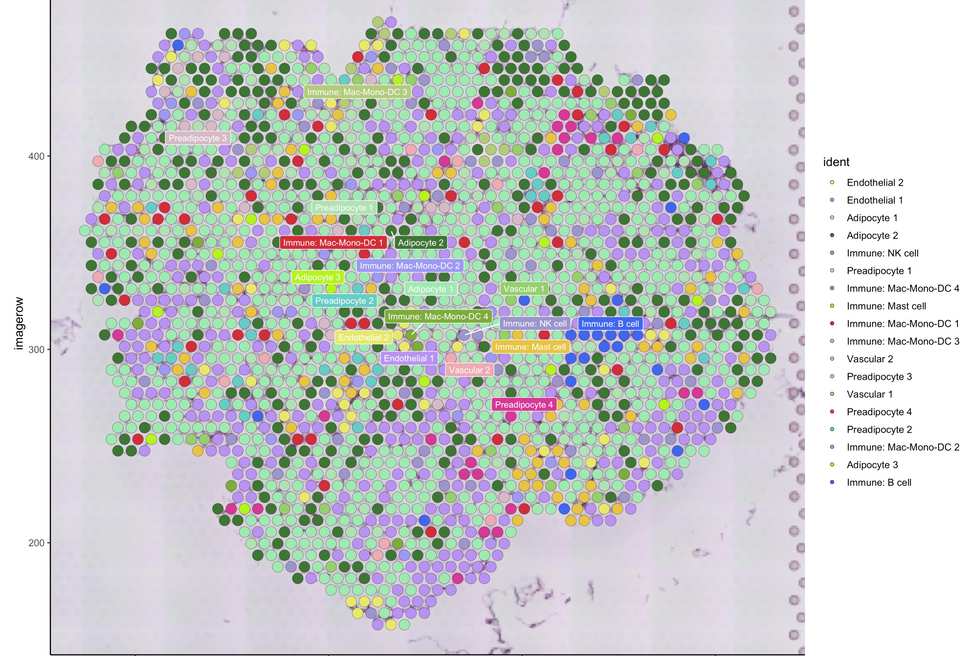Viewport: 980px width, 656px height.
Task: Click the orange legend dot for Immune: Mast cell
Action: pyautogui.click(x=832, y=306)
